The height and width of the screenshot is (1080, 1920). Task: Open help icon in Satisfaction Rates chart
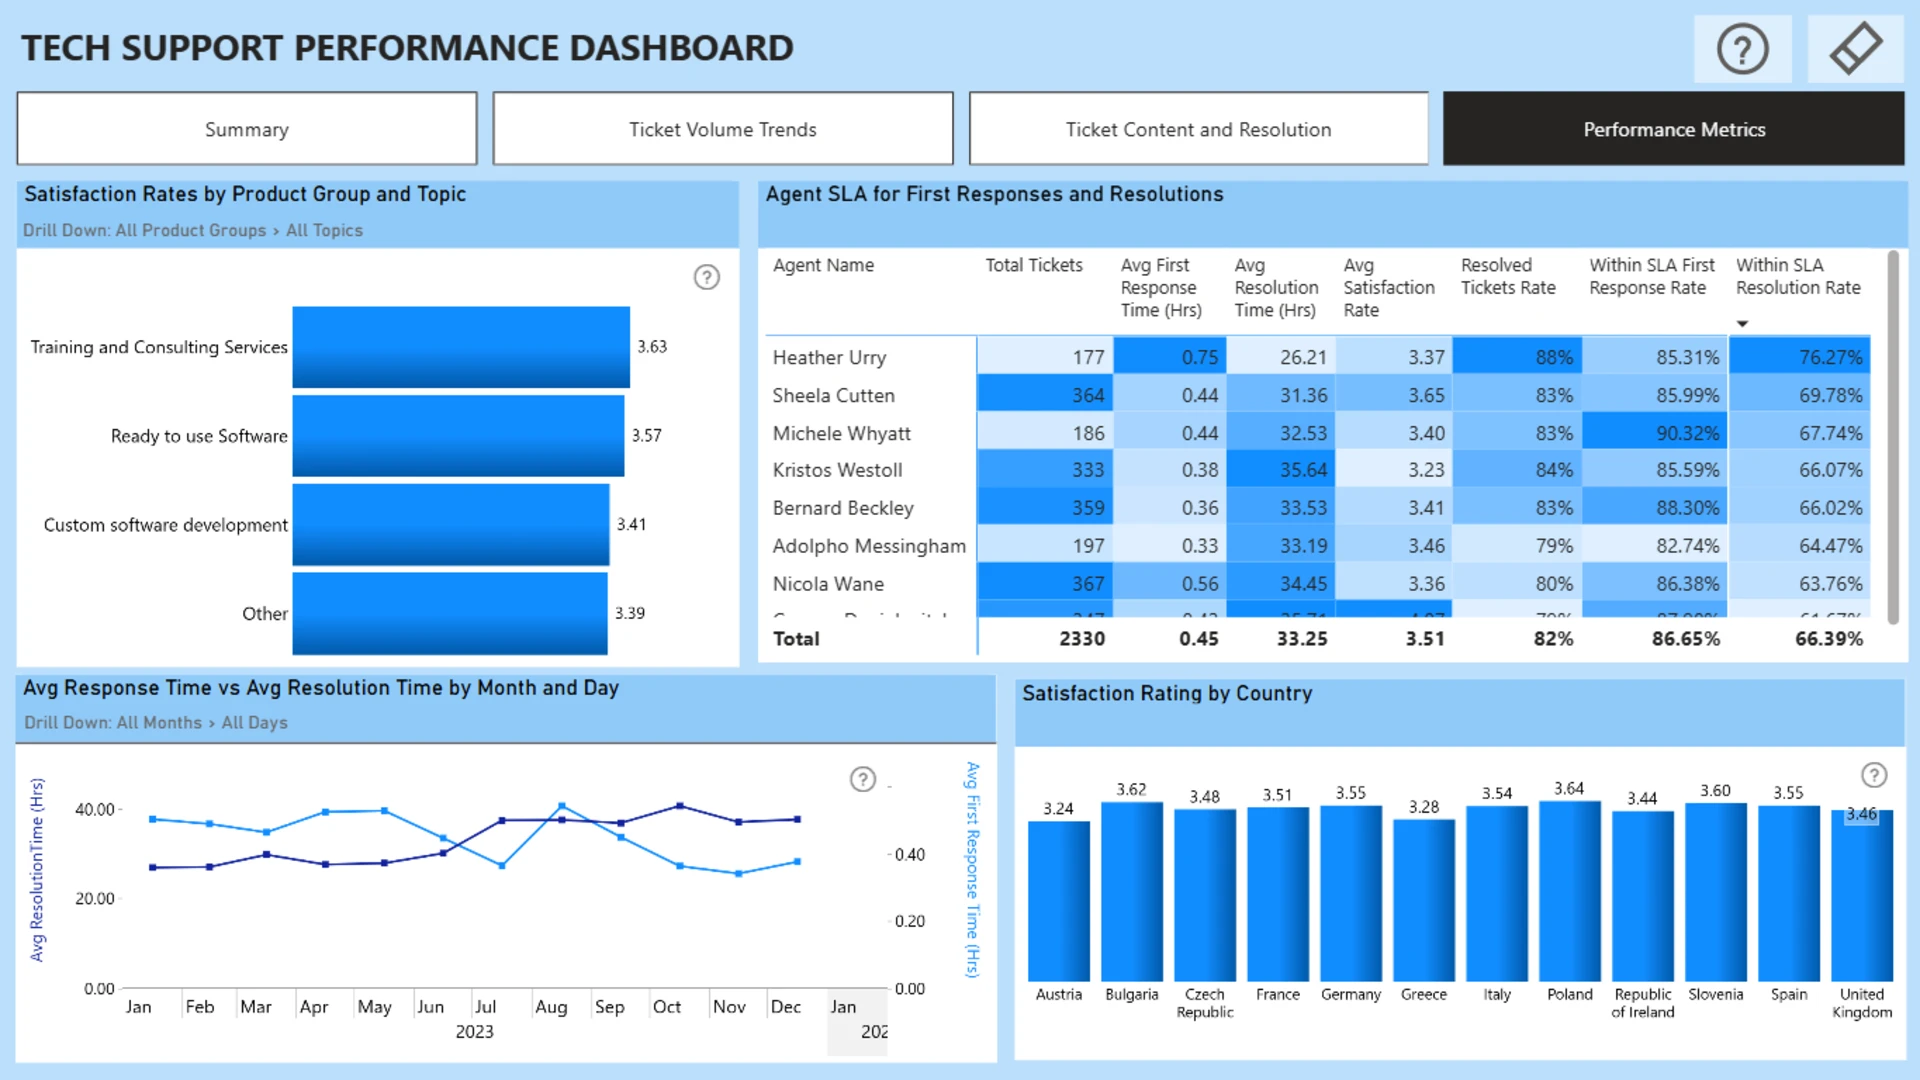[706, 277]
